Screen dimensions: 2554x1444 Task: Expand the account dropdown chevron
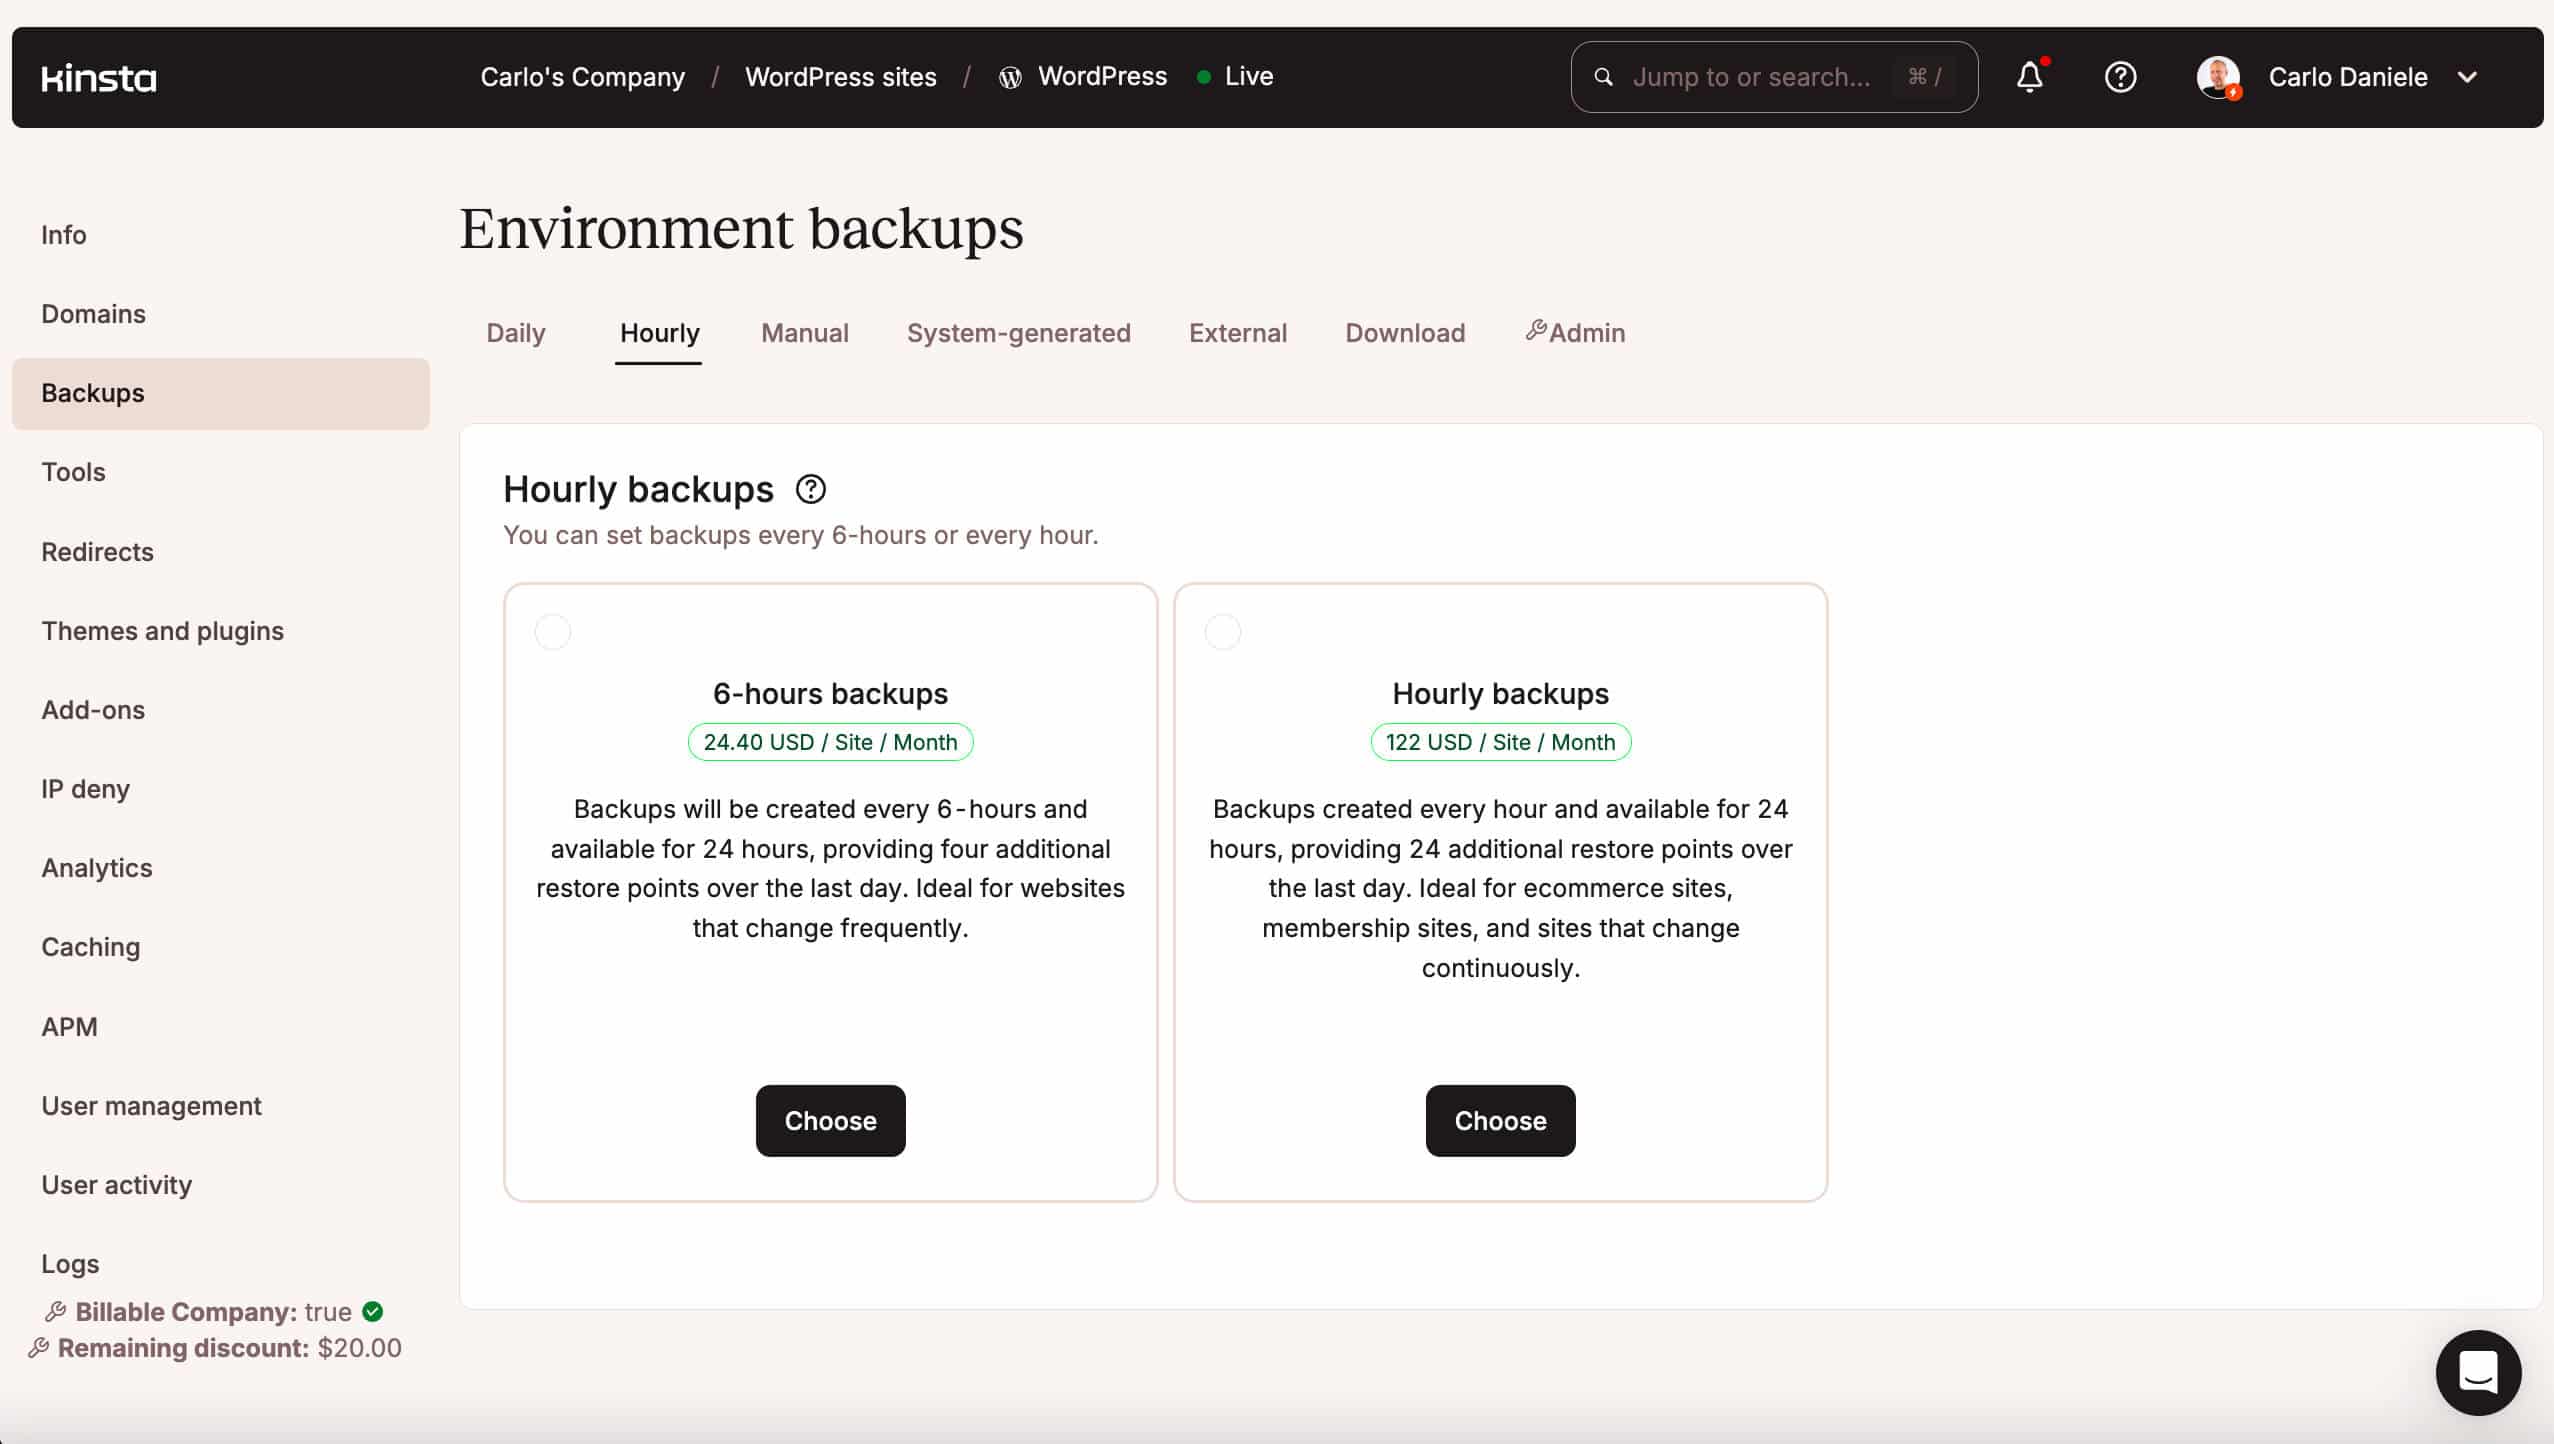click(x=2468, y=77)
